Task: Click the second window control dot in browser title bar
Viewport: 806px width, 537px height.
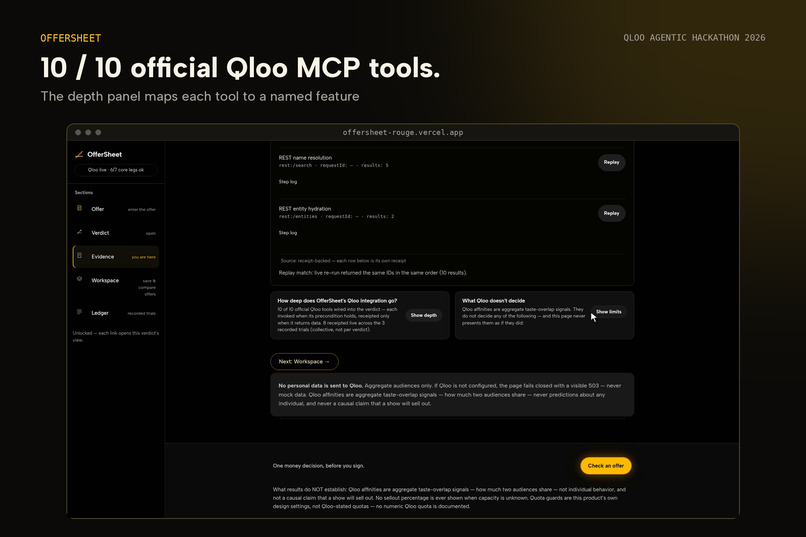Action: coord(88,133)
